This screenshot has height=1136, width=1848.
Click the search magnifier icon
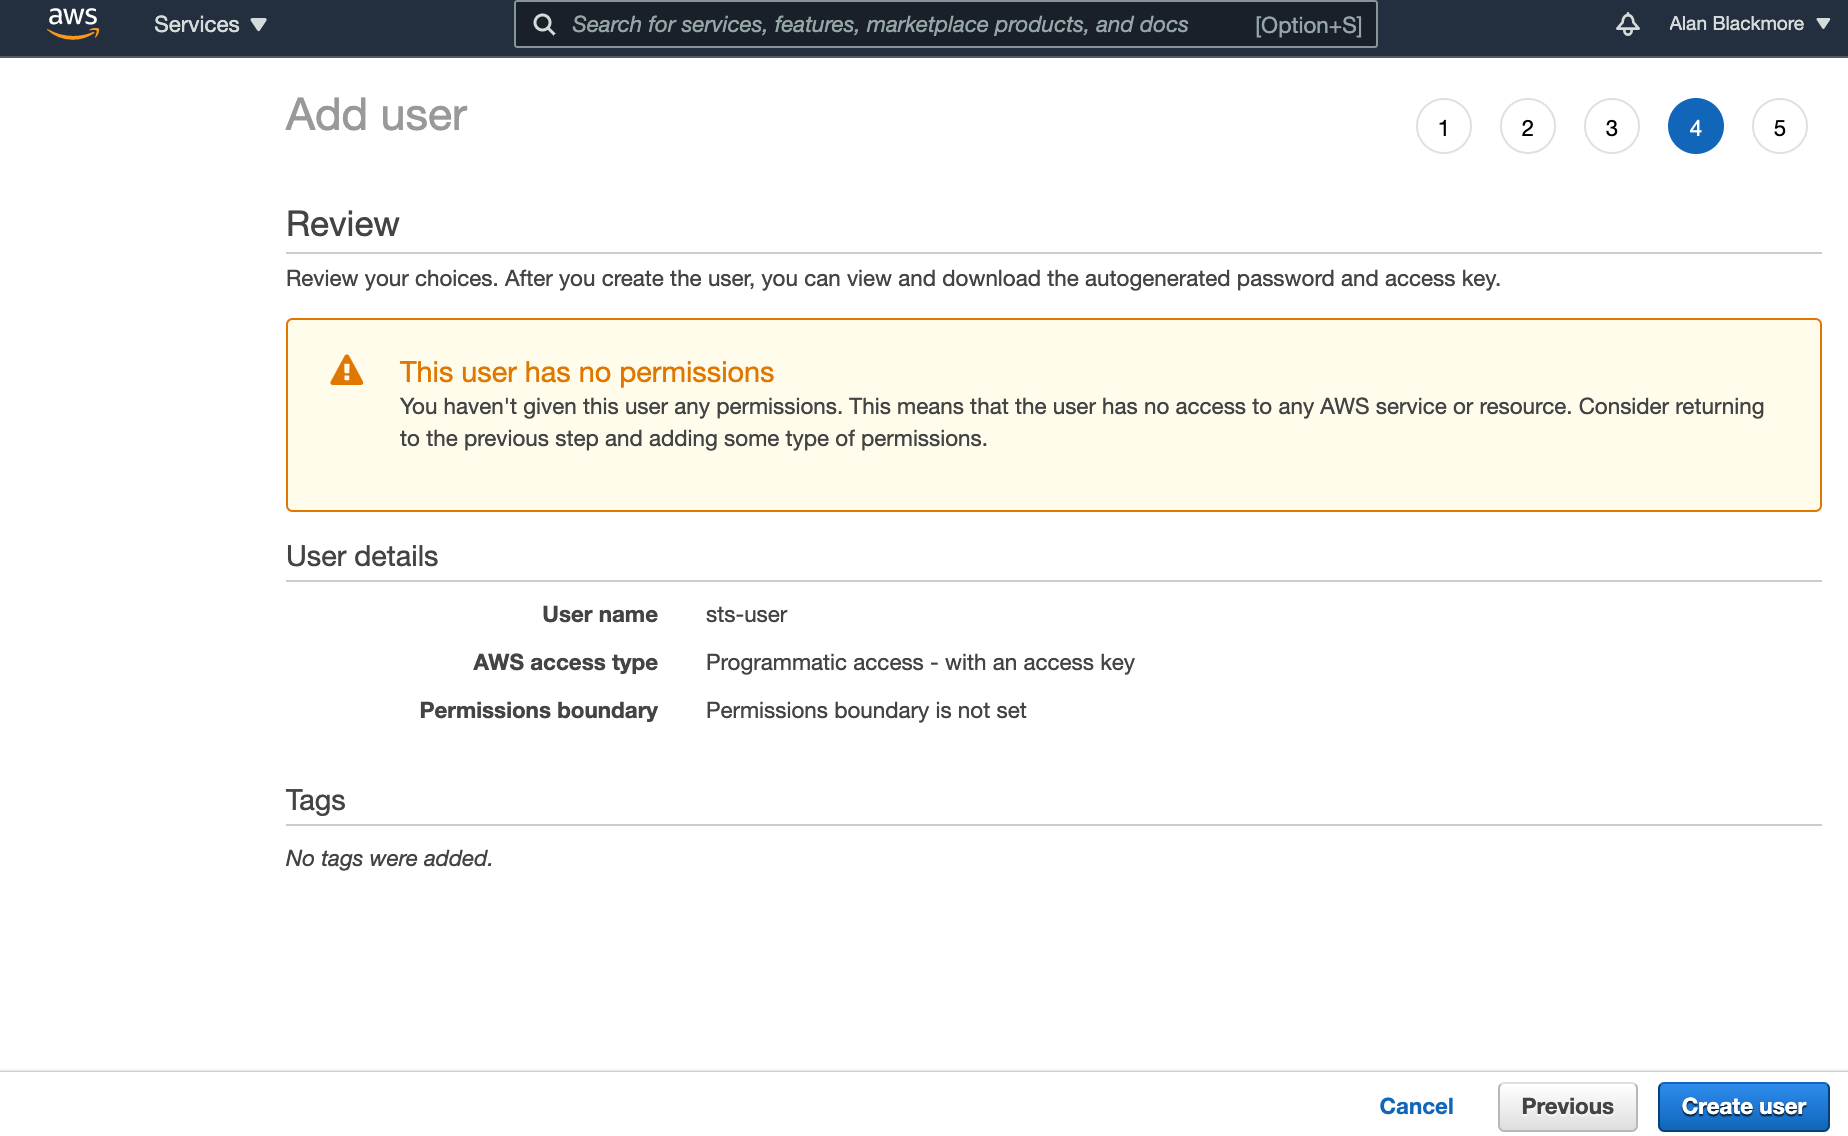(x=543, y=24)
